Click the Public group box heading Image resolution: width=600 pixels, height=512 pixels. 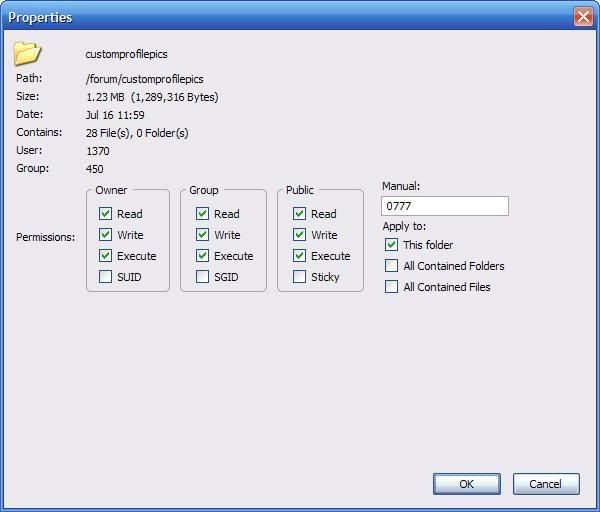click(300, 190)
